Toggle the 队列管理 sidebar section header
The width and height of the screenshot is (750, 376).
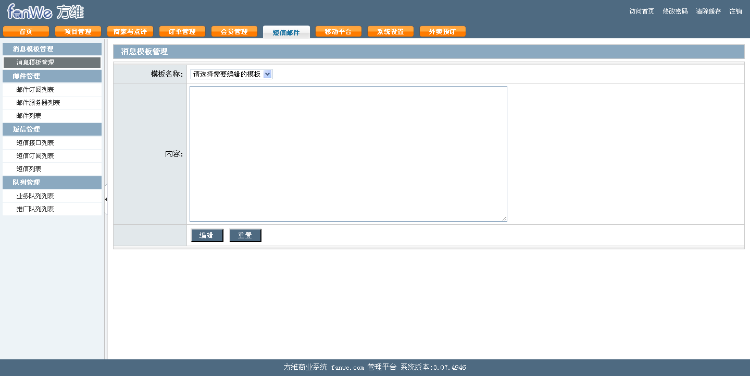pos(52,182)
